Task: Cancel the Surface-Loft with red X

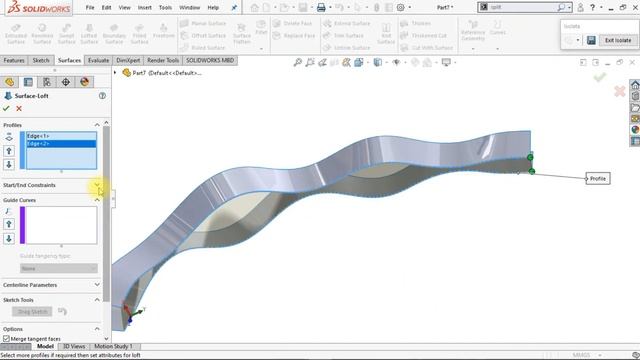Action: [x=19, y=108]
